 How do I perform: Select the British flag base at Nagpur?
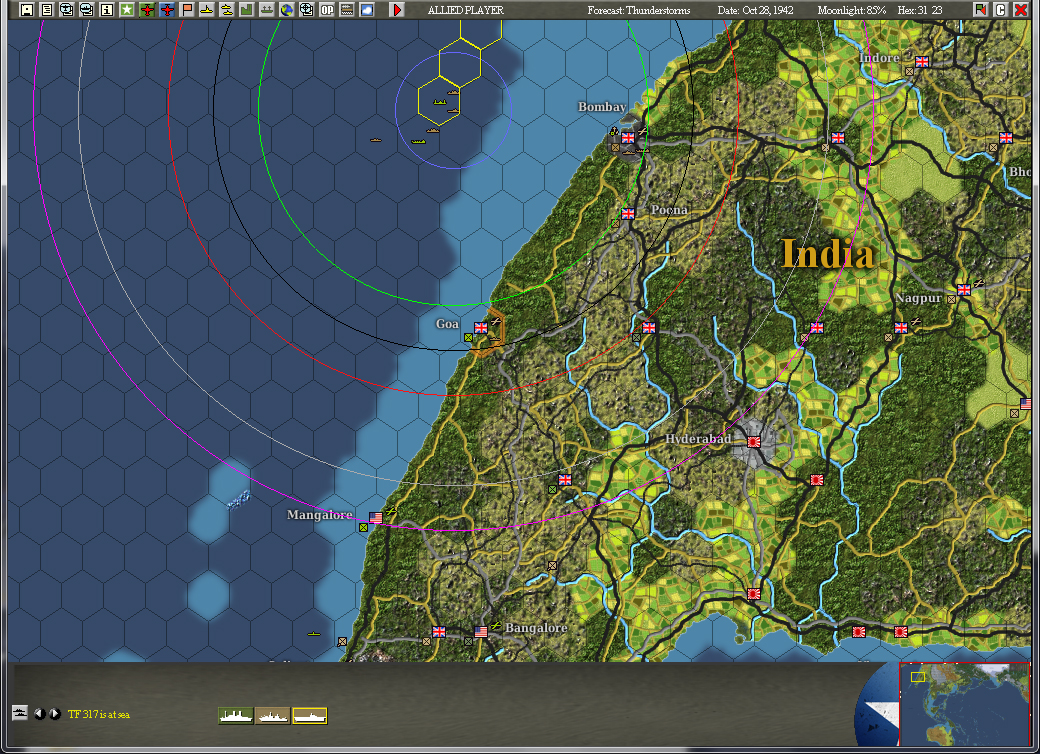964,289
